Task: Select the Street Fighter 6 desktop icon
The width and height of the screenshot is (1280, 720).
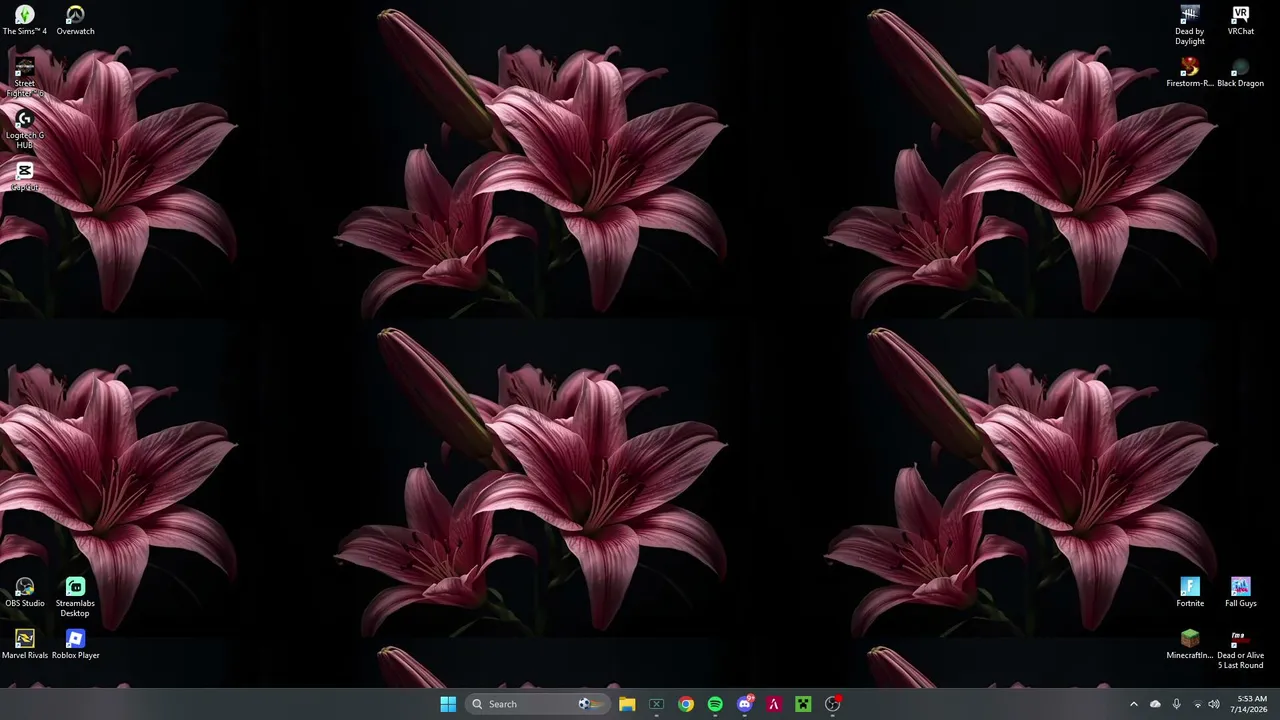Action: coord(25,78)
